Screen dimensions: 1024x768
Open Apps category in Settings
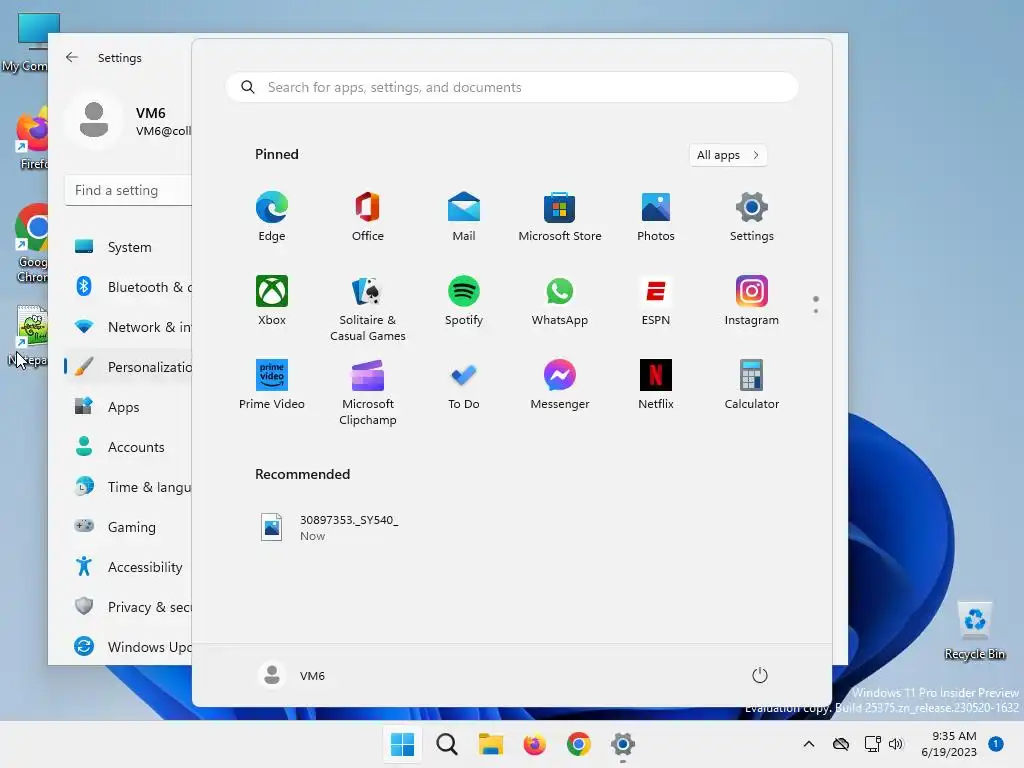point(129,407)
